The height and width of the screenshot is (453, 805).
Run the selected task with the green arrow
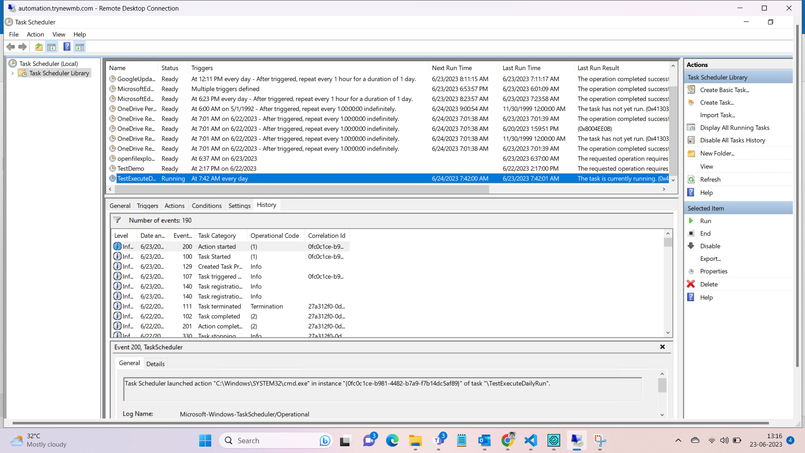coord(691,221)
